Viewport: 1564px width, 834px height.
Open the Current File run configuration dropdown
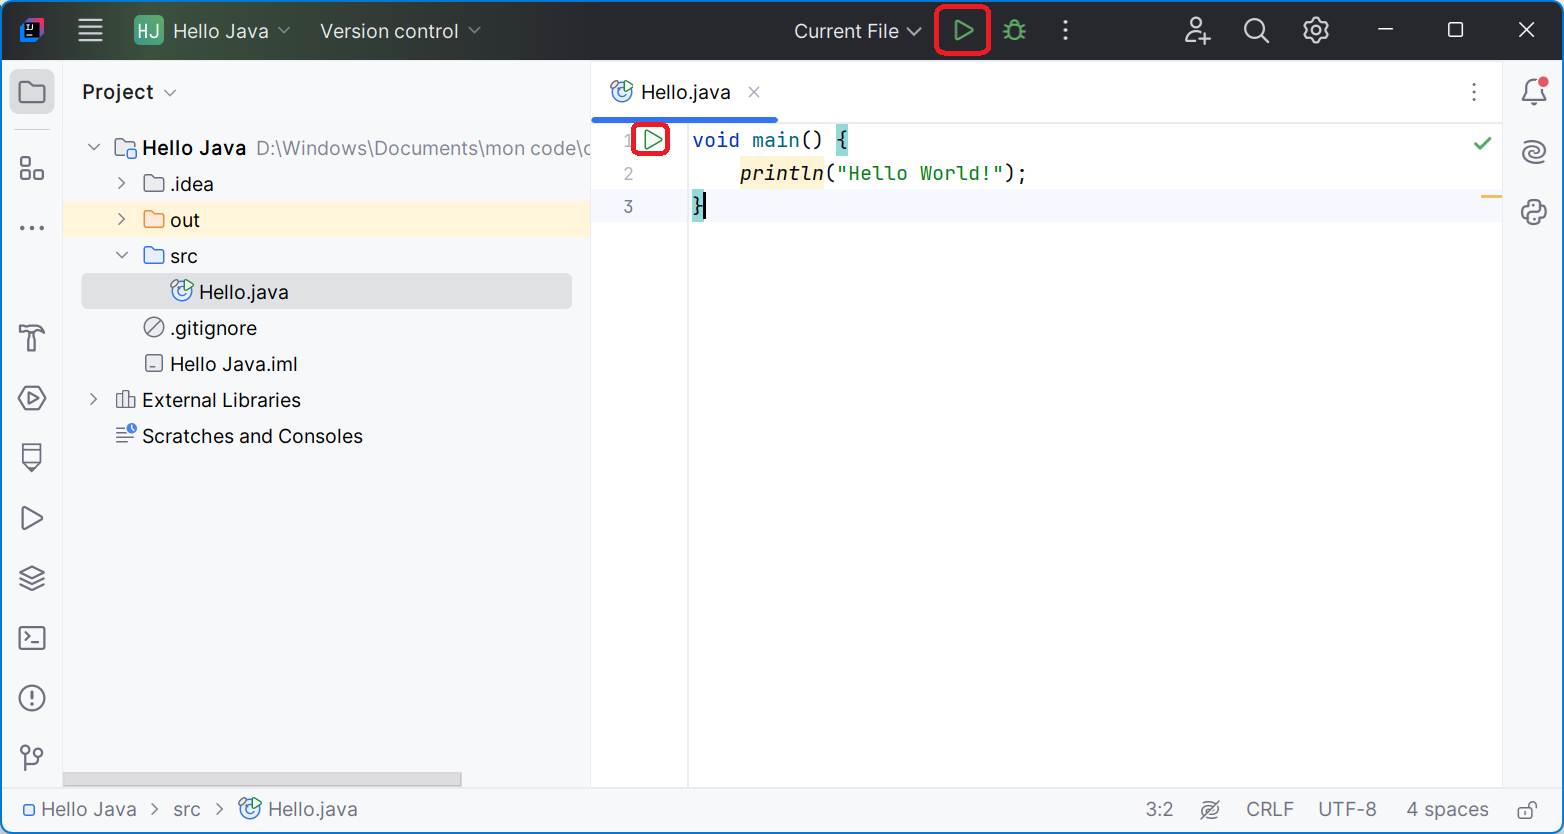coord(857,31)
